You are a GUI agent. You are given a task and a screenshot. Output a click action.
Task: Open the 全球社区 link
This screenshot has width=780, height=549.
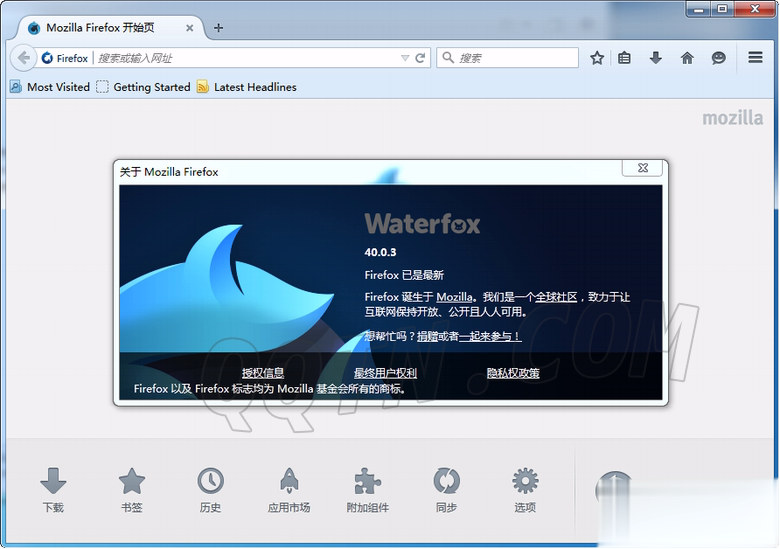(556, 297)
